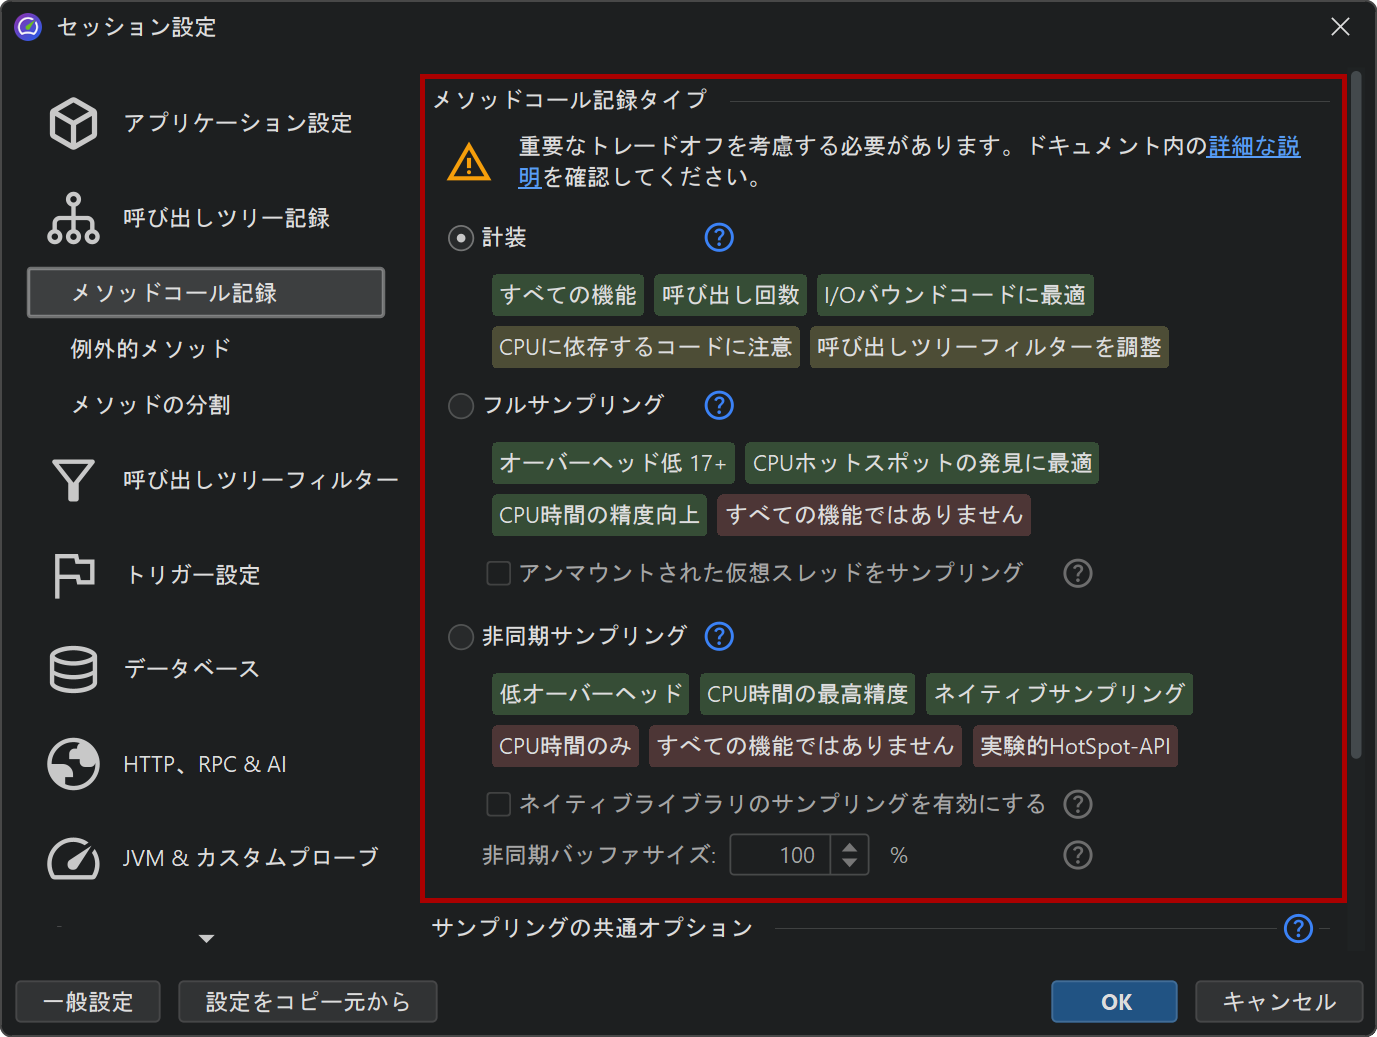1377x1037 pixels.
Task: Click help icon next to 計装
Action: [x=719, y=237]
